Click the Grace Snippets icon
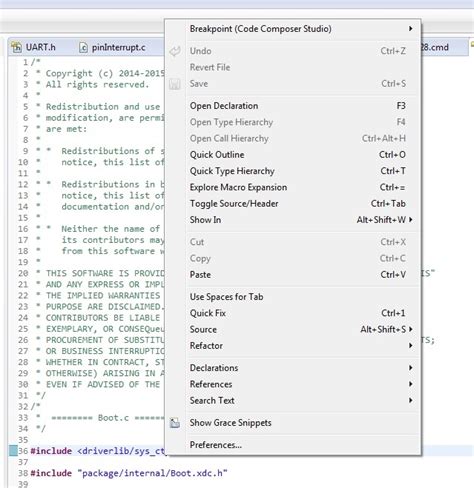The image size is (474, 488). 175,423
